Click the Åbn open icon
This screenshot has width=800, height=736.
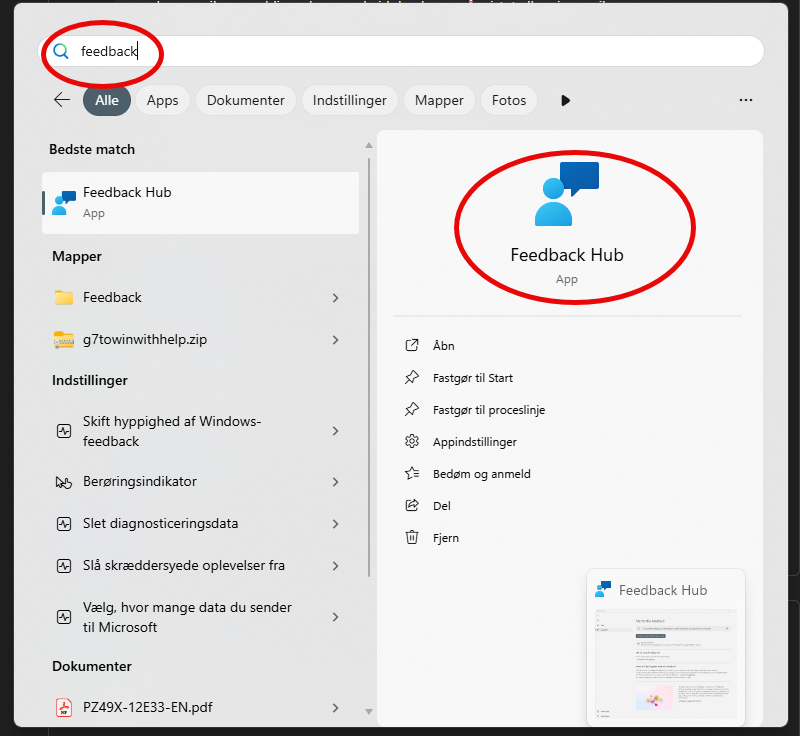tap(412, 345)
